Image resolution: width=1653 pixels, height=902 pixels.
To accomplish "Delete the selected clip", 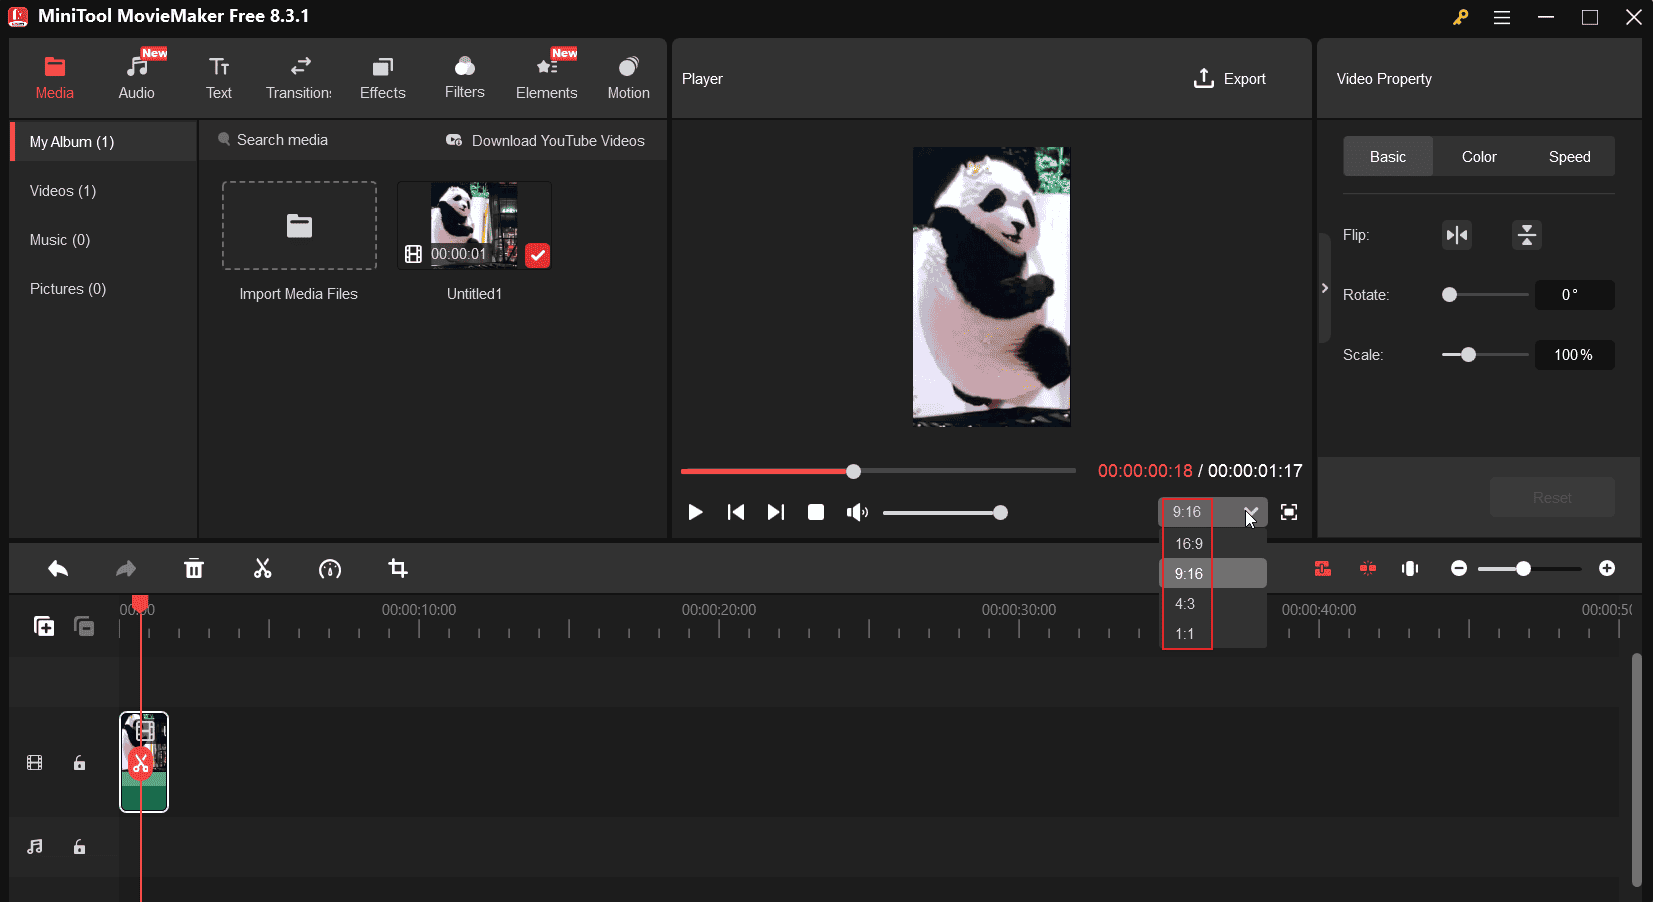I will pyautogui.click(x=194, y=568).
